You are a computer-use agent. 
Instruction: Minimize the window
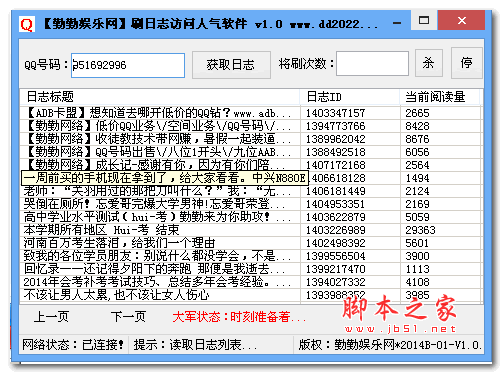click(x=397, y=23)
